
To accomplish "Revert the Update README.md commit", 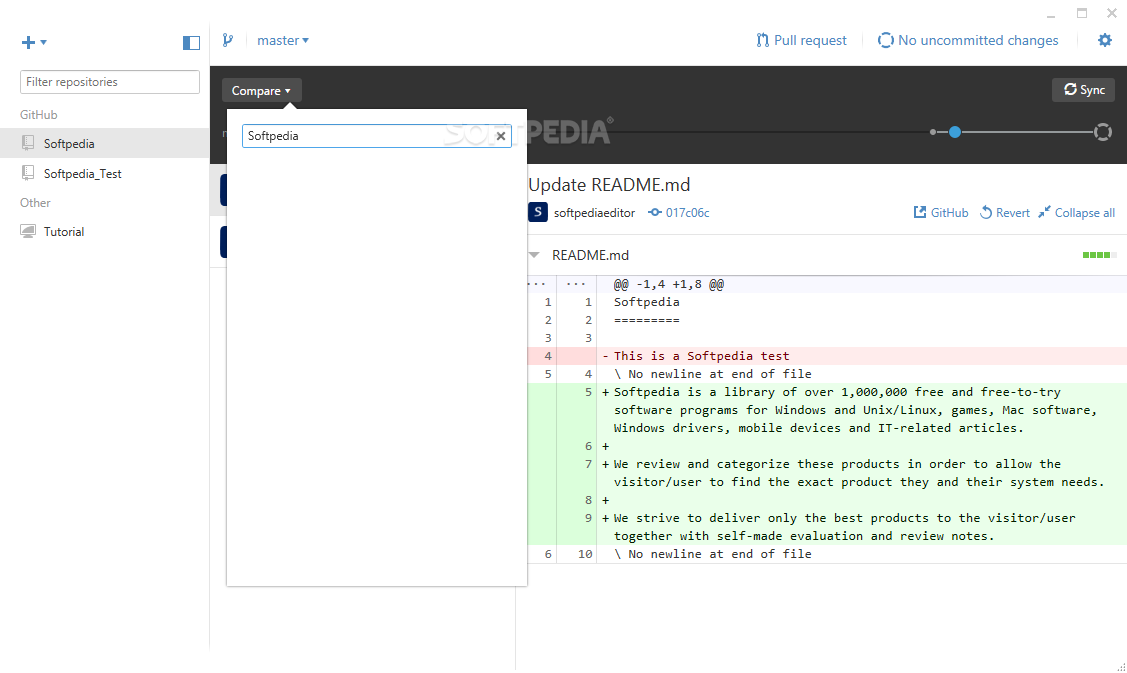I will click(1005, 213).
